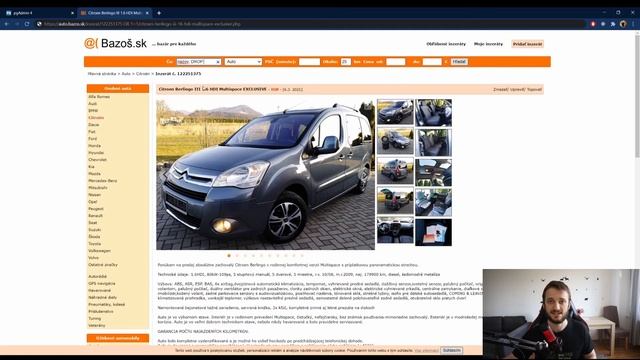Open Viac informácií cookie link
The height and width of the screenshot is (360, 640).
pyautogui.click(x=427, y=351)
